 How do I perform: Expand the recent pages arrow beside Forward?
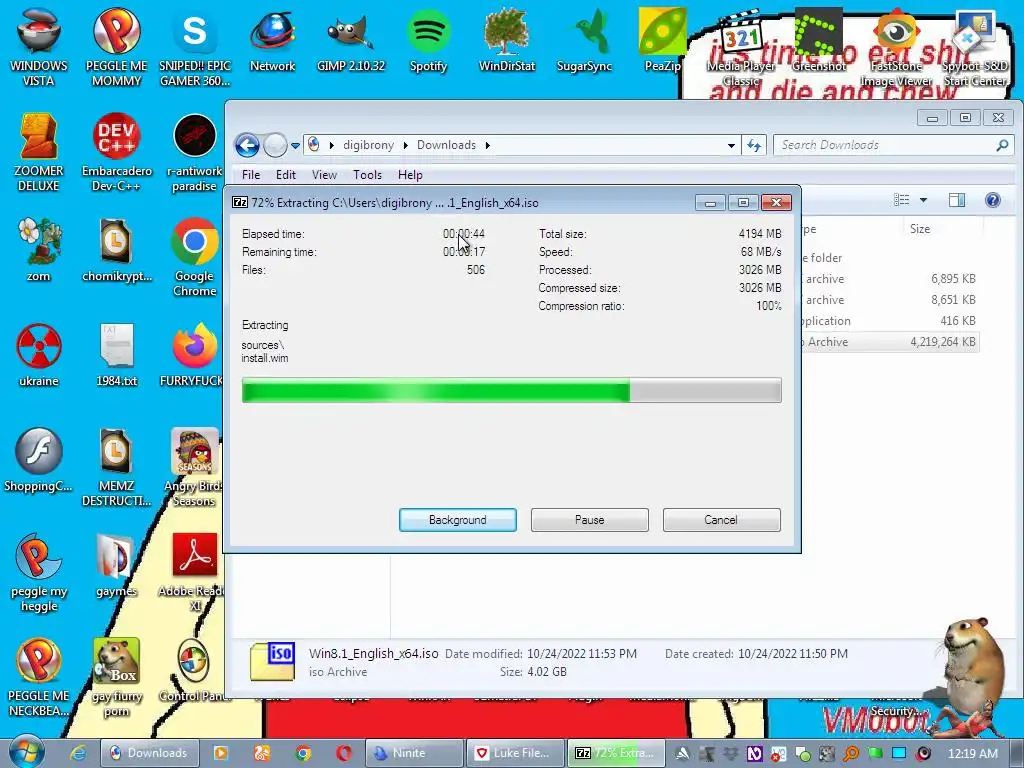tap(295, 146)
